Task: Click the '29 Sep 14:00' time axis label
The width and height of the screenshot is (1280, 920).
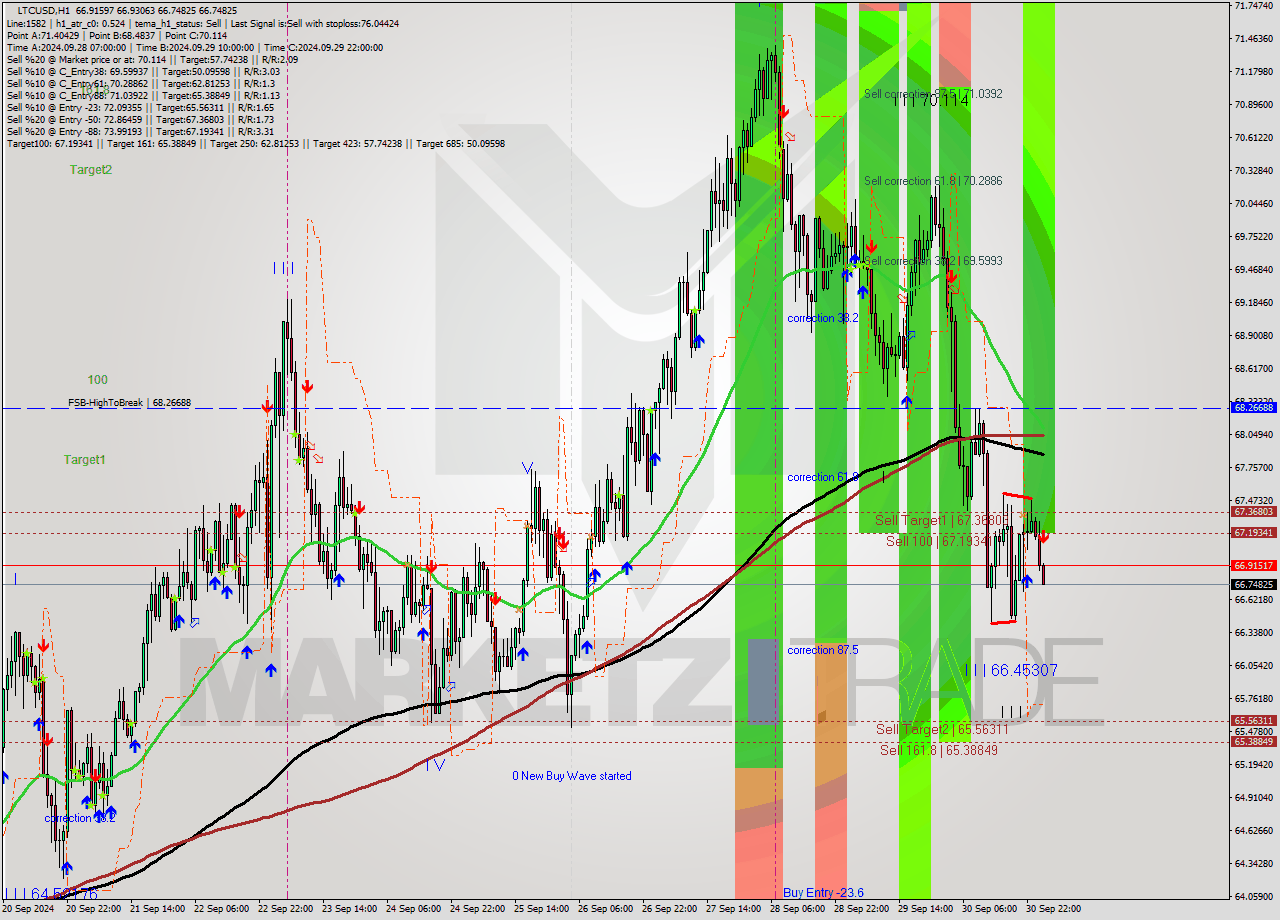Action: point(927,909)
